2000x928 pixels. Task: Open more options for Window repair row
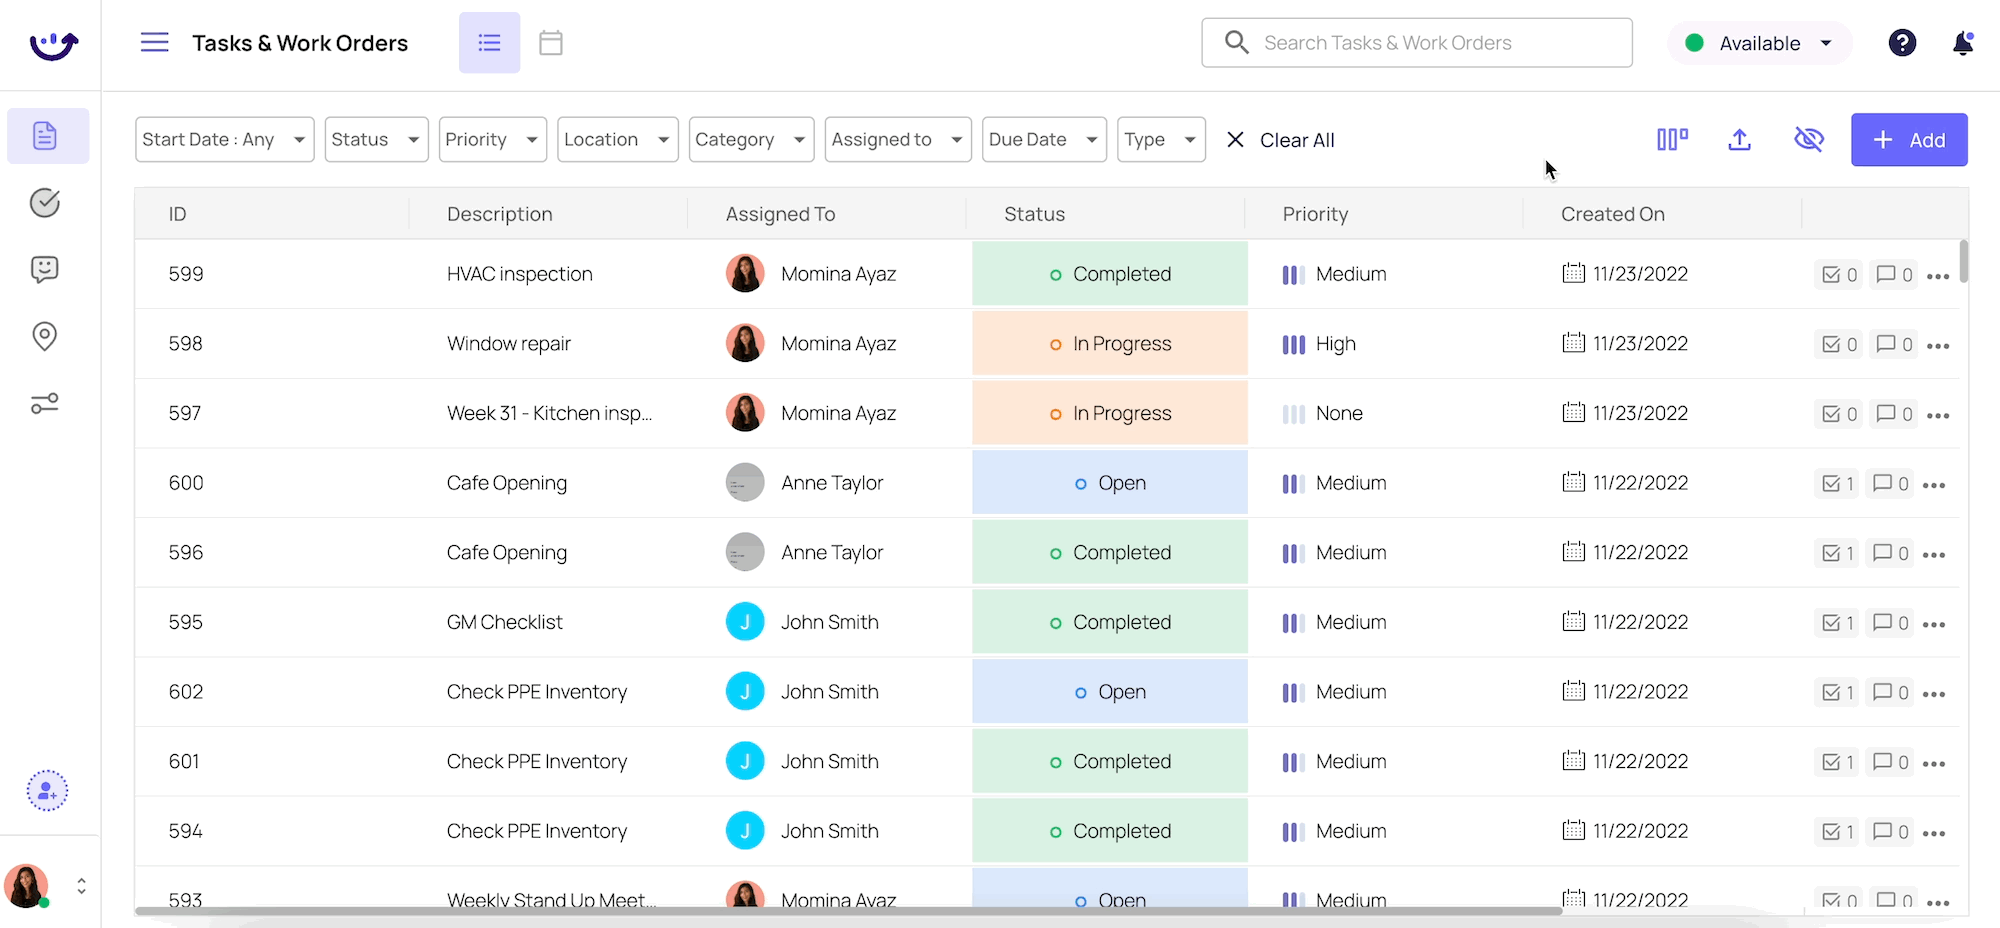tap(1938, 346)
